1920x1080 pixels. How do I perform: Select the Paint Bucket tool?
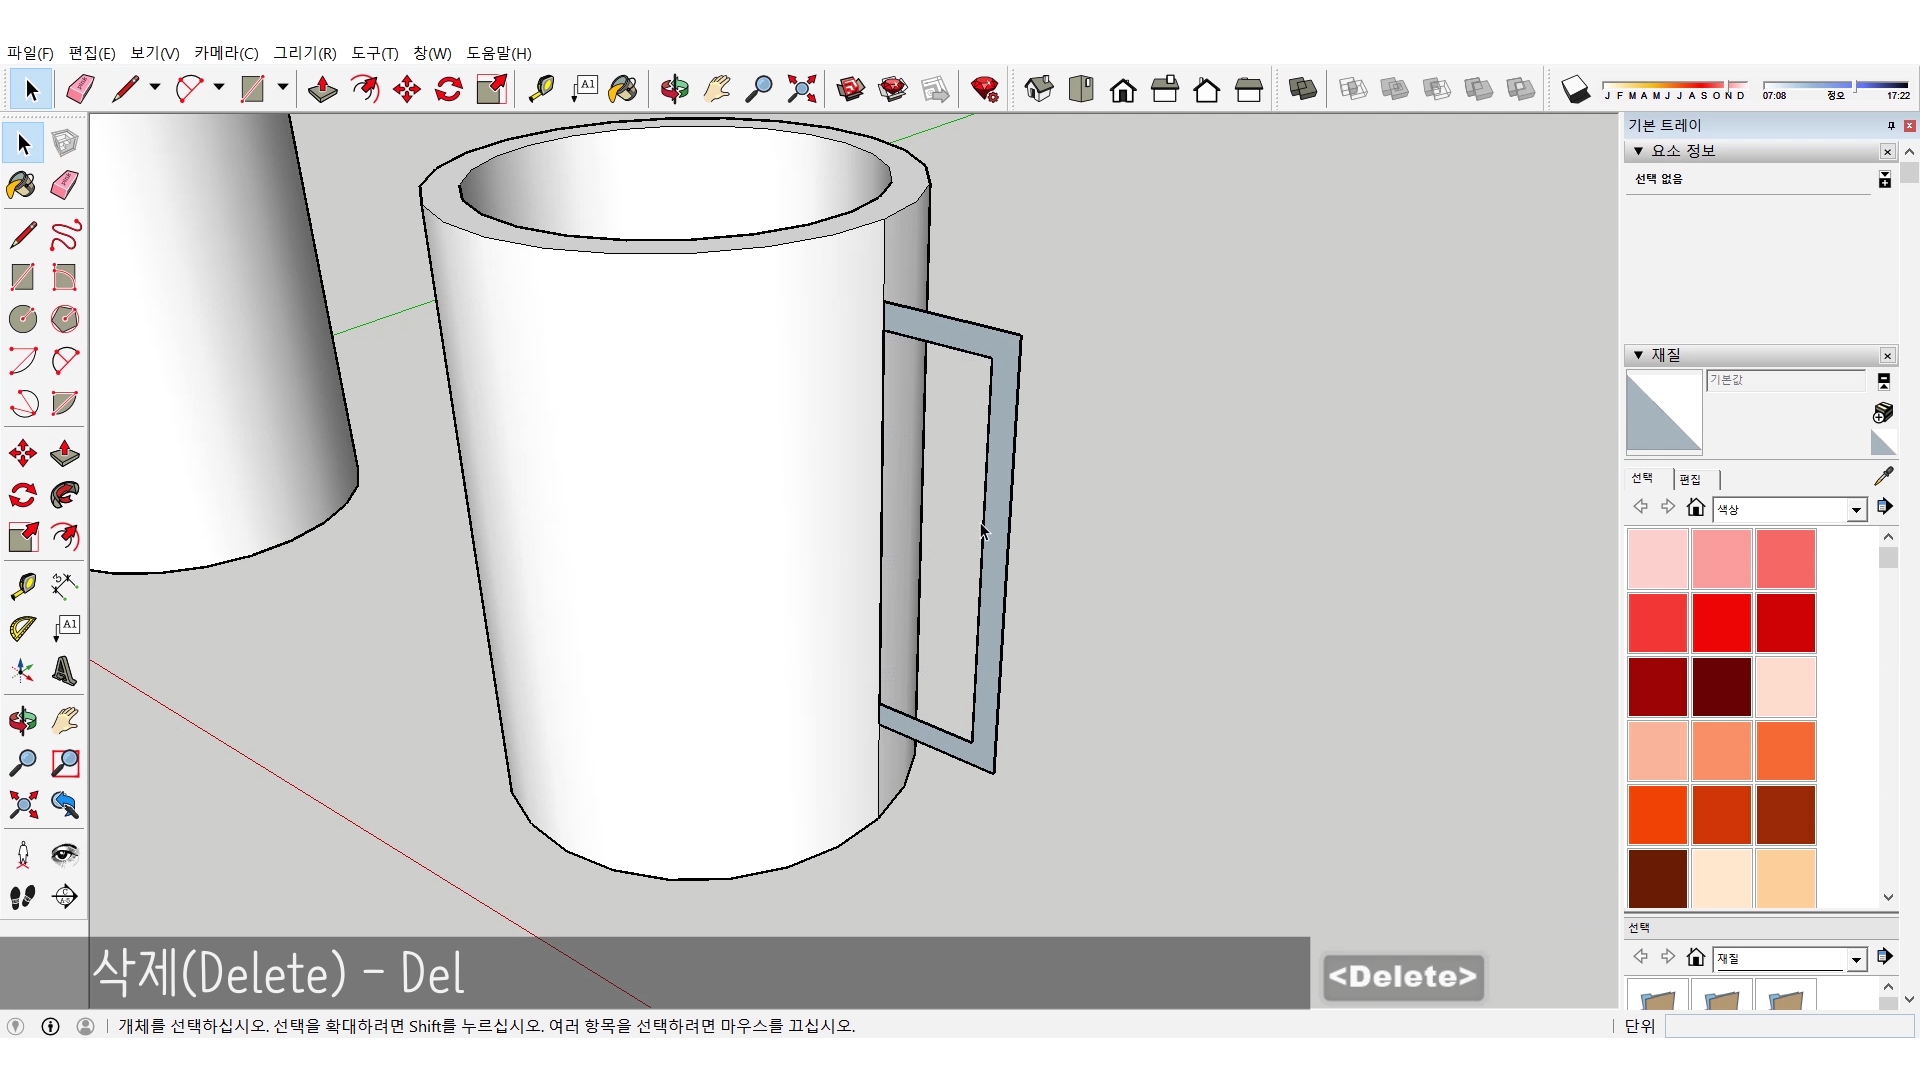(622, 89)
